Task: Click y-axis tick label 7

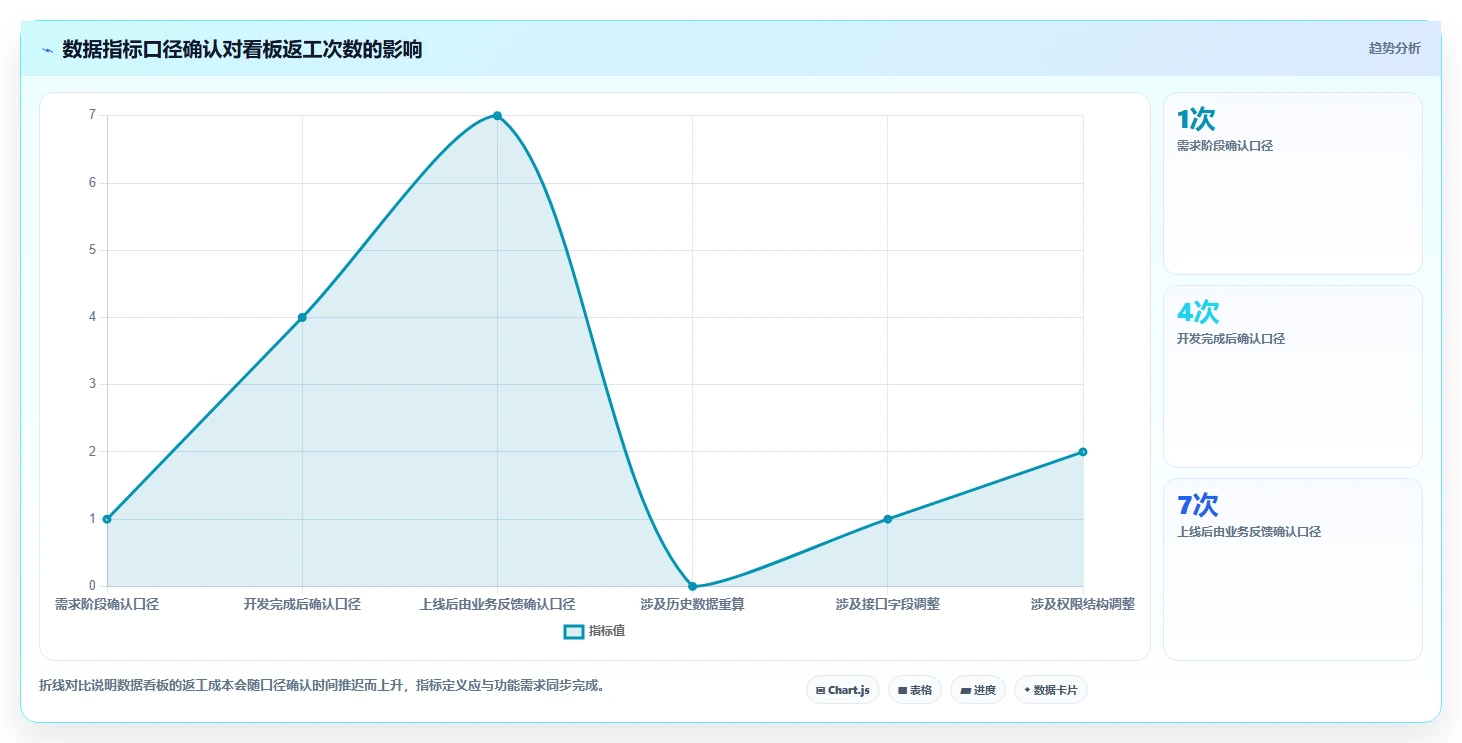Action: (x=92, y=115)
